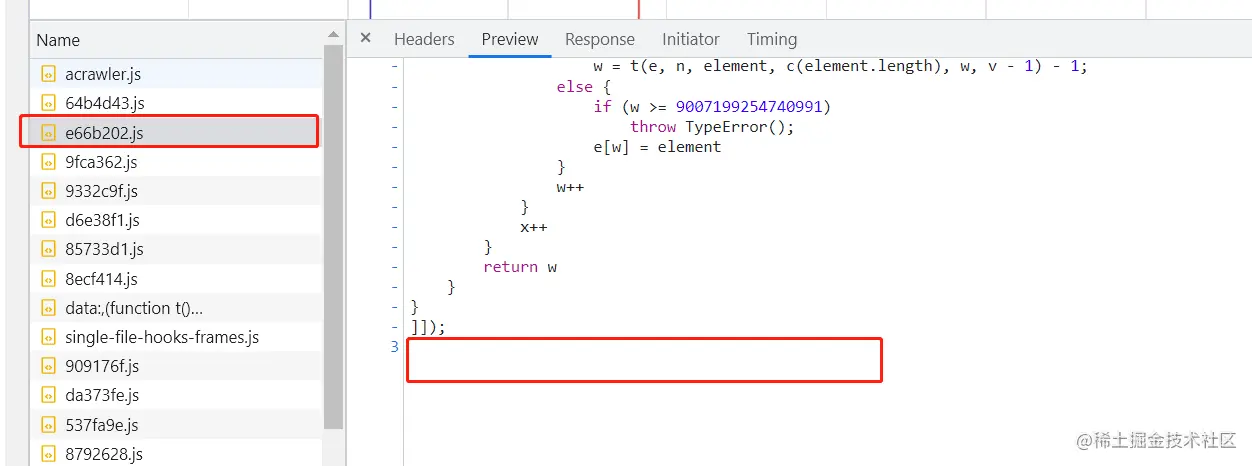Screen dimensions: 1252x466
Task: Click the e66b202.js file icon
Action: click(x=48, y=132)
